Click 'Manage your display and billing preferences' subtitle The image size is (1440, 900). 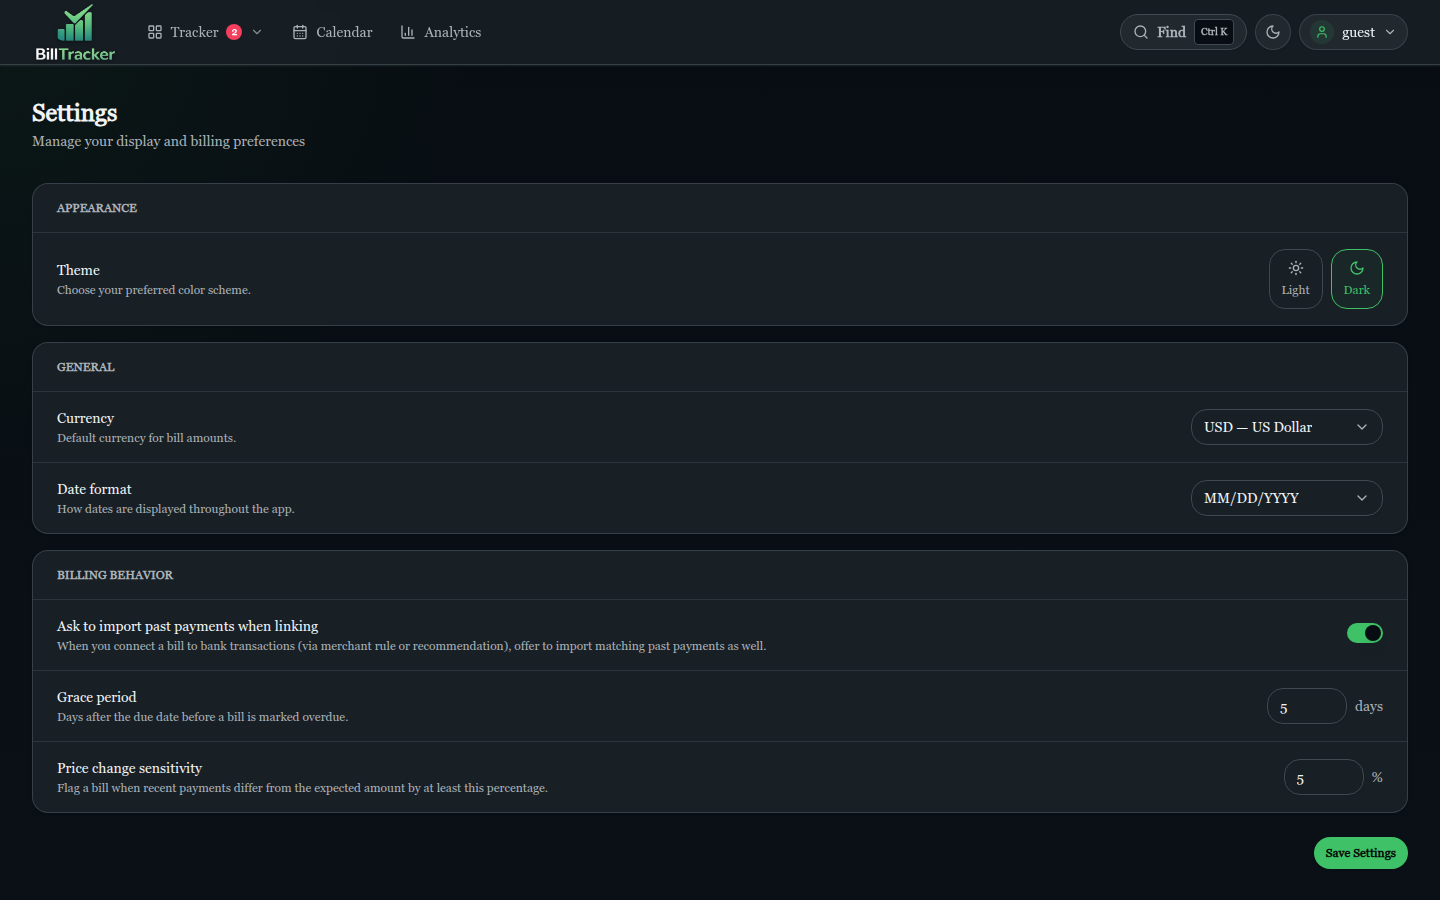168,141
